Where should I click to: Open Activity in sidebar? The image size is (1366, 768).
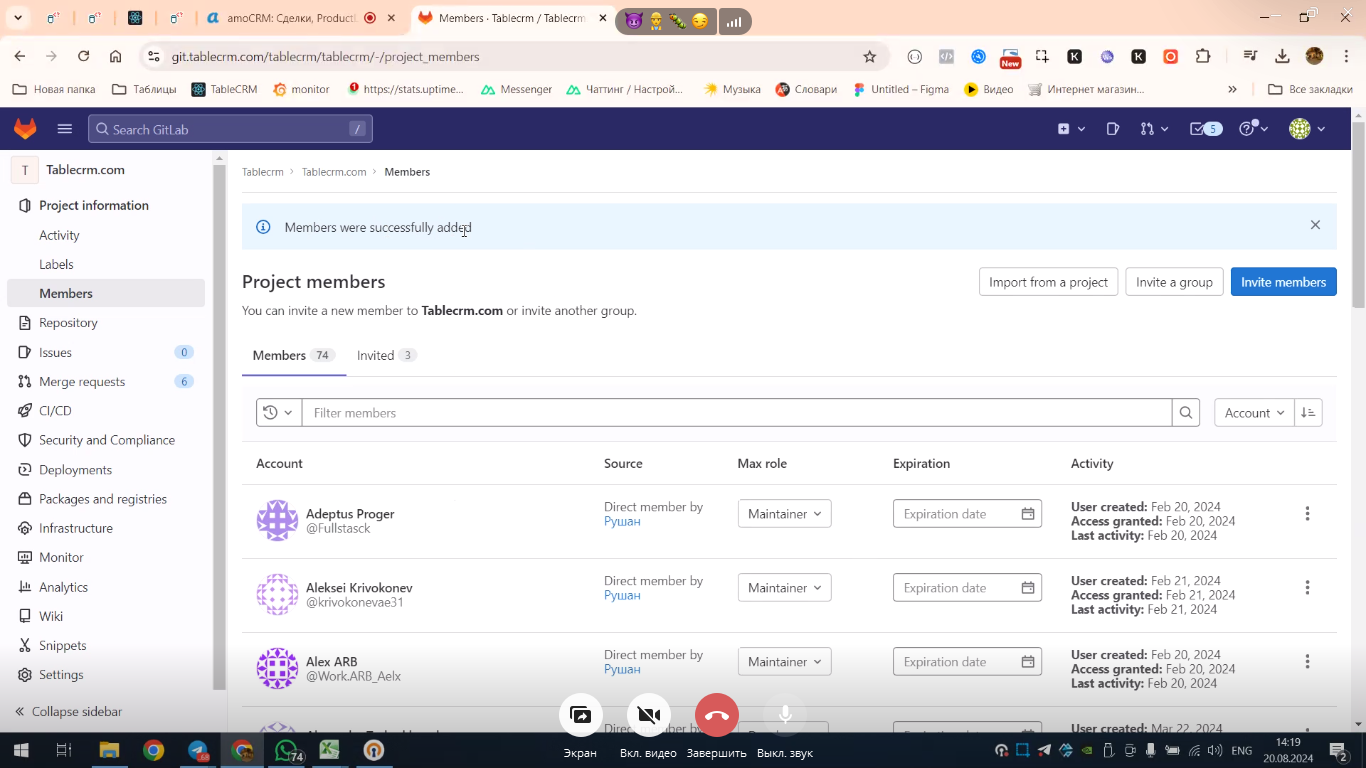[x=106, y=235]
